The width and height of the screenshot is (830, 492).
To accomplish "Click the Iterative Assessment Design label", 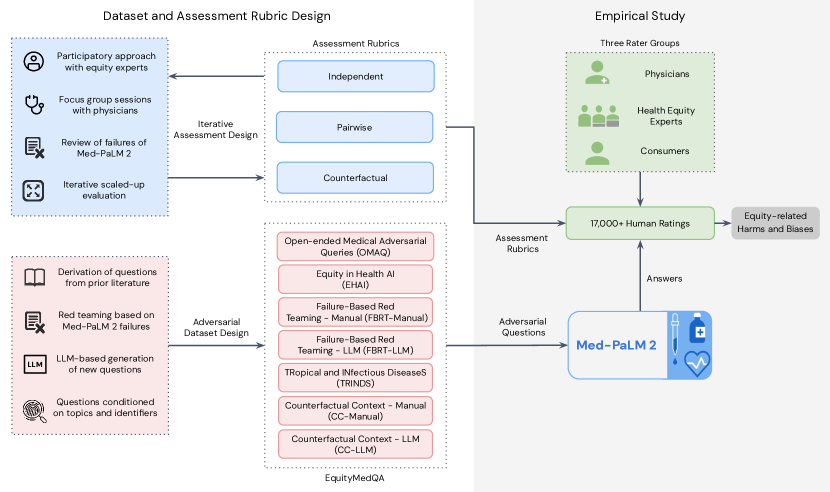I will (215, 129).
